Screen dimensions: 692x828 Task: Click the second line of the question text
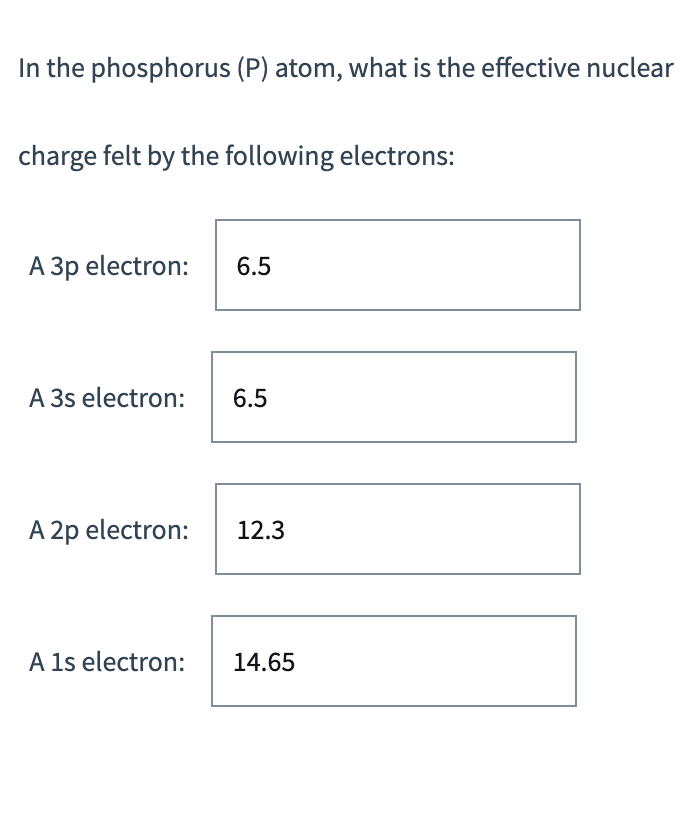236,156
